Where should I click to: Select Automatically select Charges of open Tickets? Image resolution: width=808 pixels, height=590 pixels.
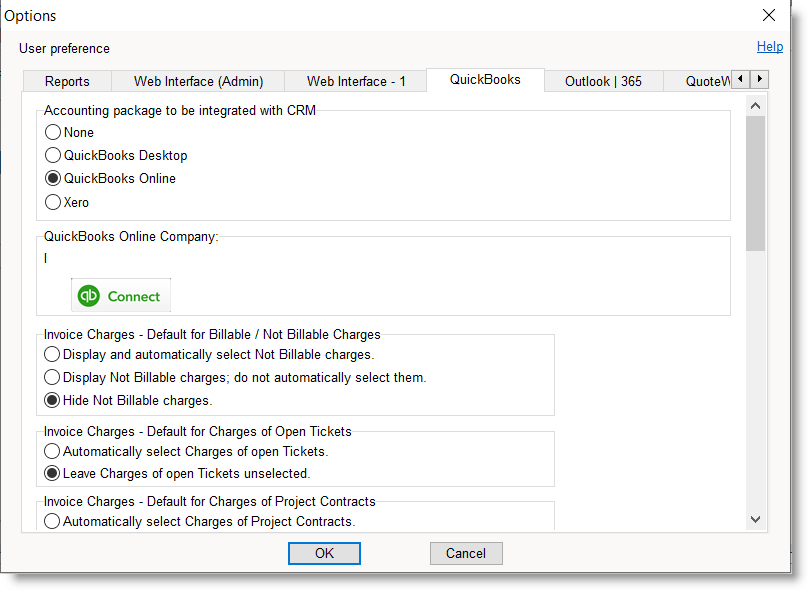[x=53, y=451]
